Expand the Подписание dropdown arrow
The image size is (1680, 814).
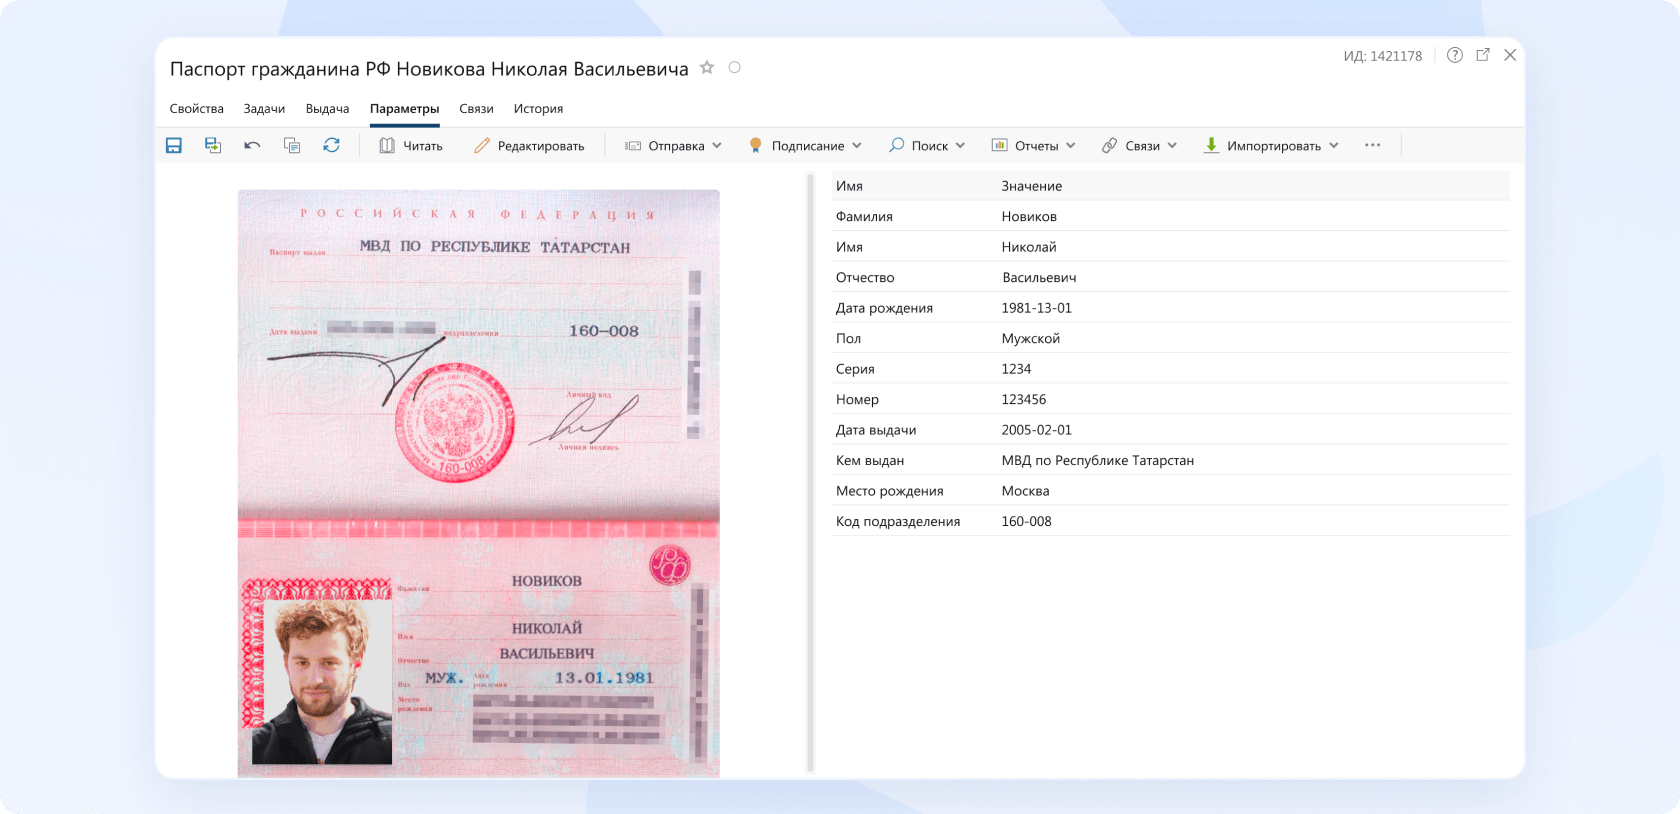click(x=857, y=145)
